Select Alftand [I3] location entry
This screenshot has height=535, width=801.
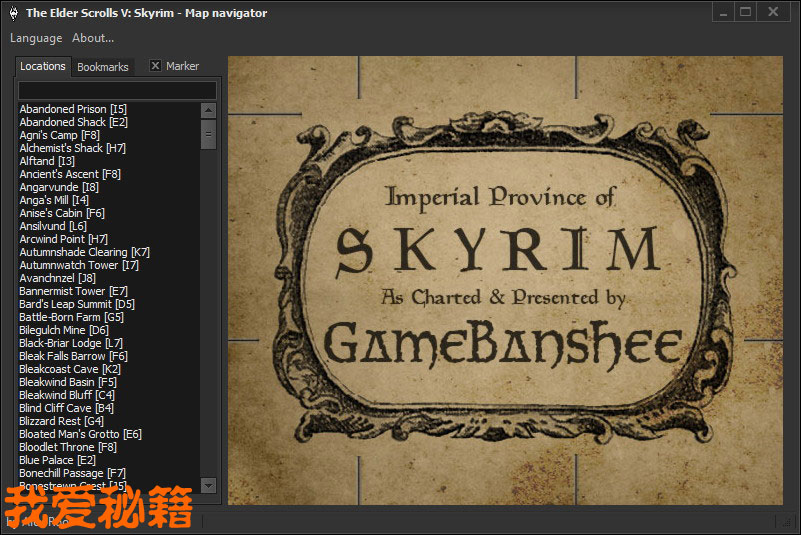pos(47,161)
